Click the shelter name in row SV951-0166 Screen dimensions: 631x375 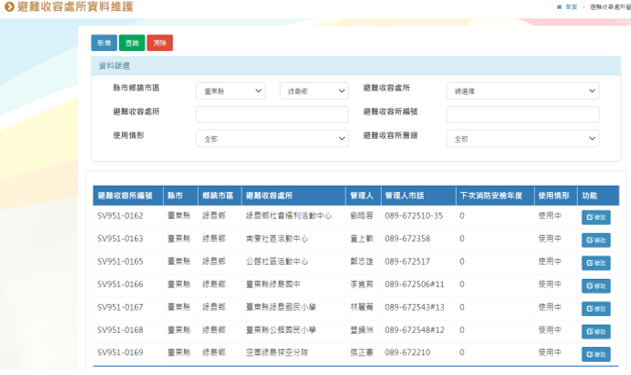tap(273, 284)
